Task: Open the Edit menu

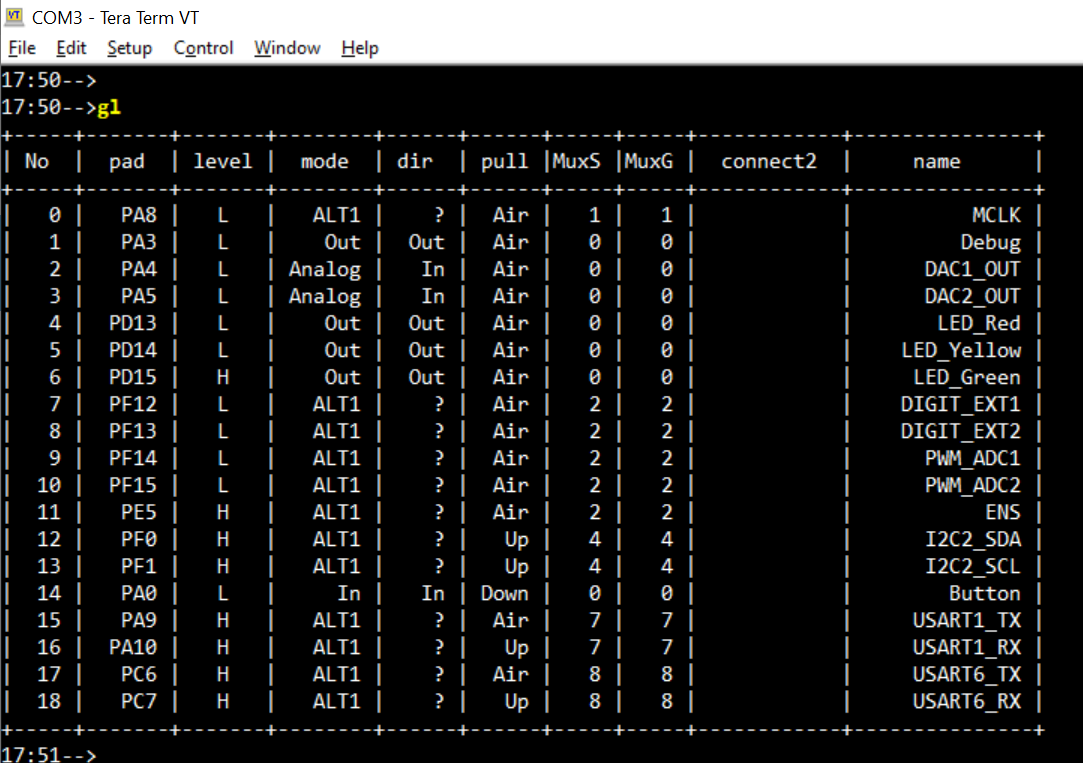Action: [71, 48]
